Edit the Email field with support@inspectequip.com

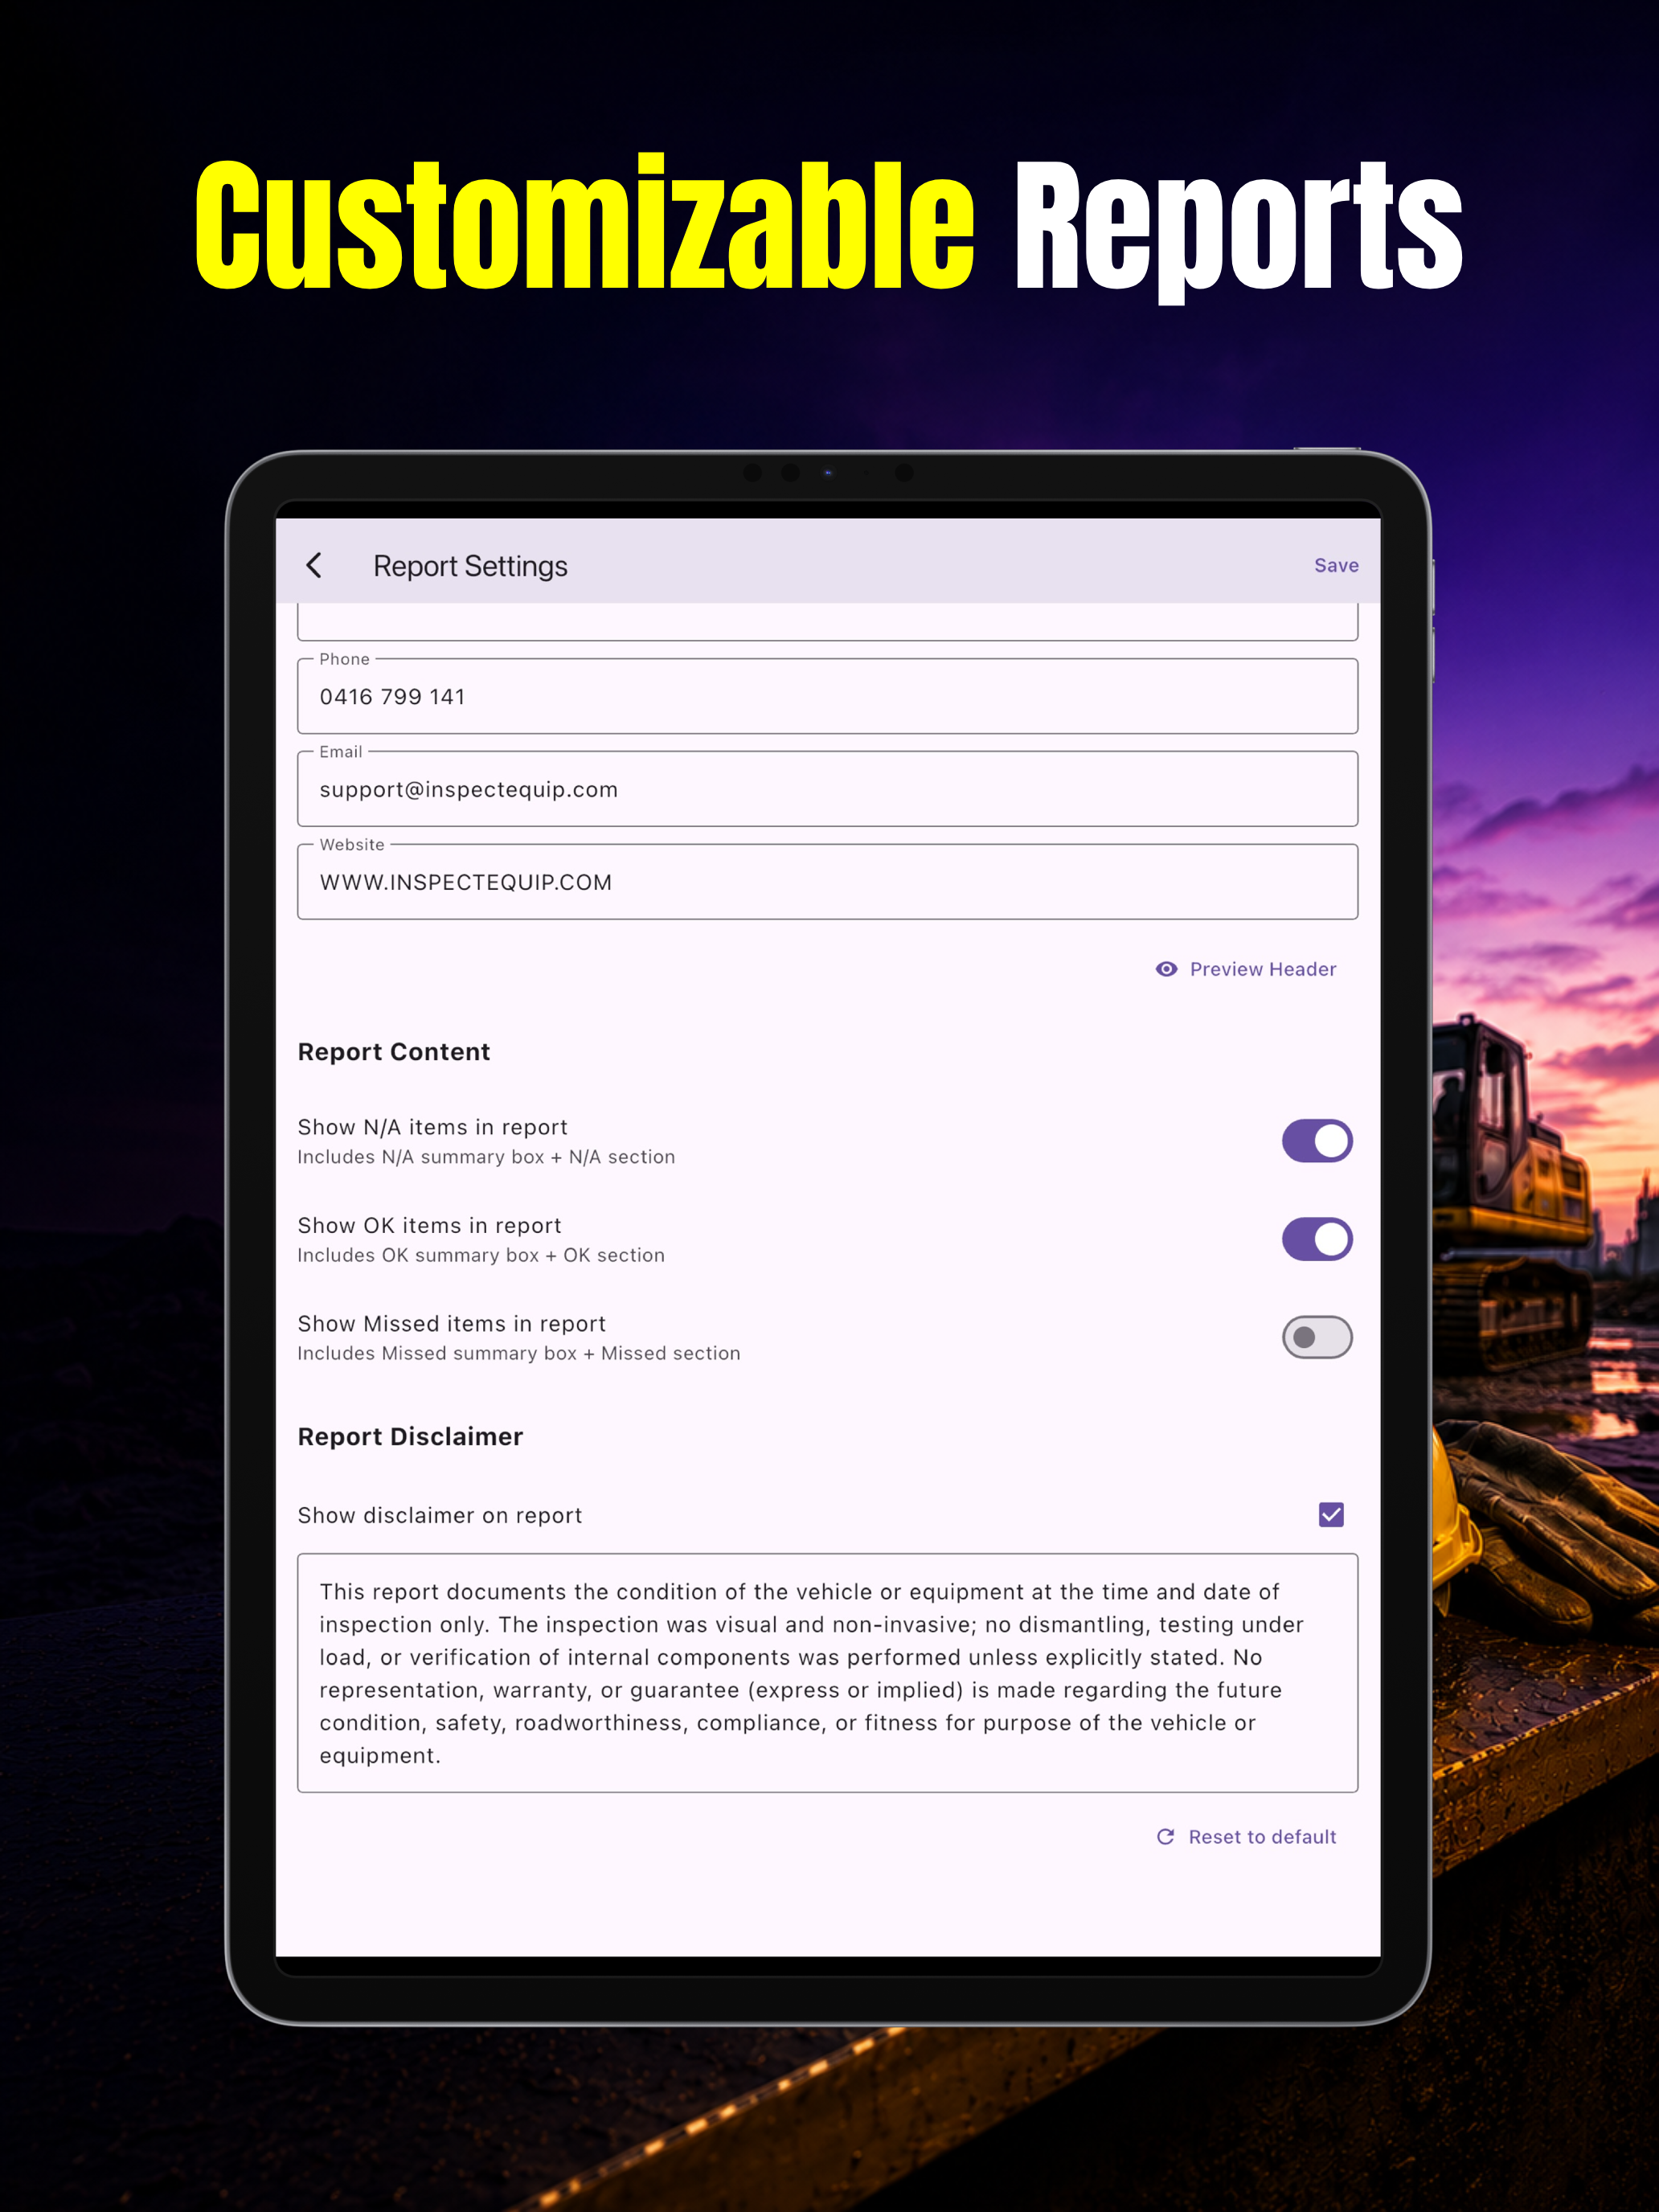click(828, 789)
